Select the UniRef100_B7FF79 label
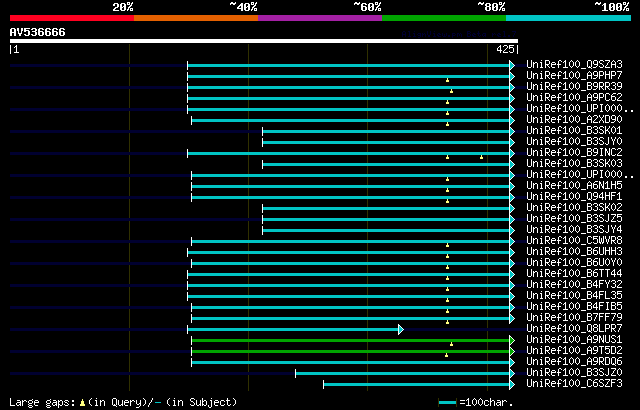 click(x=574, y=318)
